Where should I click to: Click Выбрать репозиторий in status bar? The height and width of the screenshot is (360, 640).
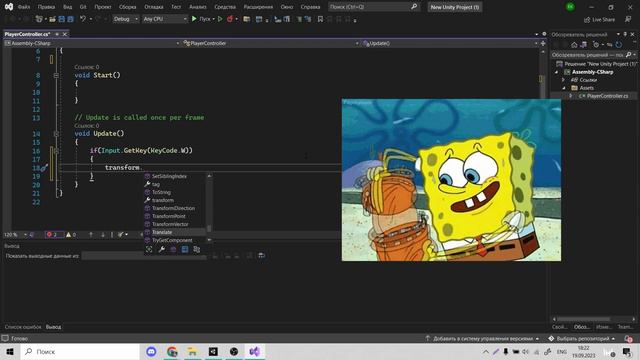[x=582, y=339]
